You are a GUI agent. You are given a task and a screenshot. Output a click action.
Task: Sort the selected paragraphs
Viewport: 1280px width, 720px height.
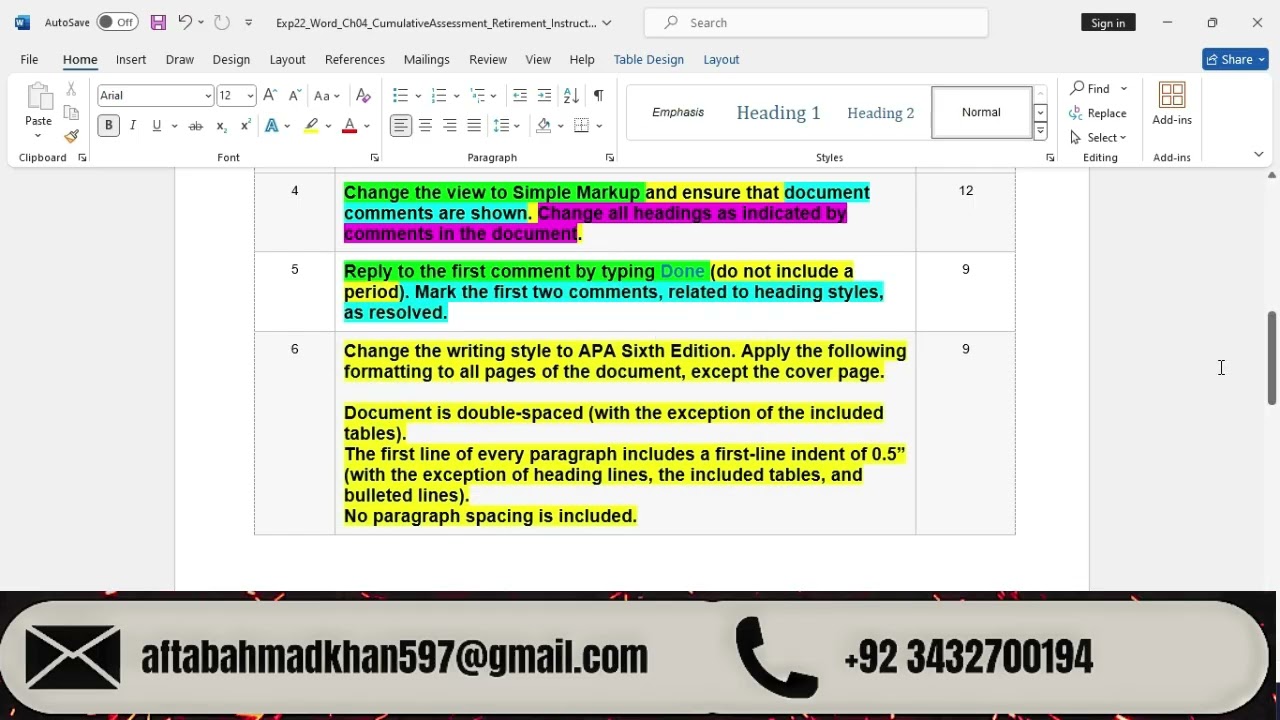click(x=571, y=95)
